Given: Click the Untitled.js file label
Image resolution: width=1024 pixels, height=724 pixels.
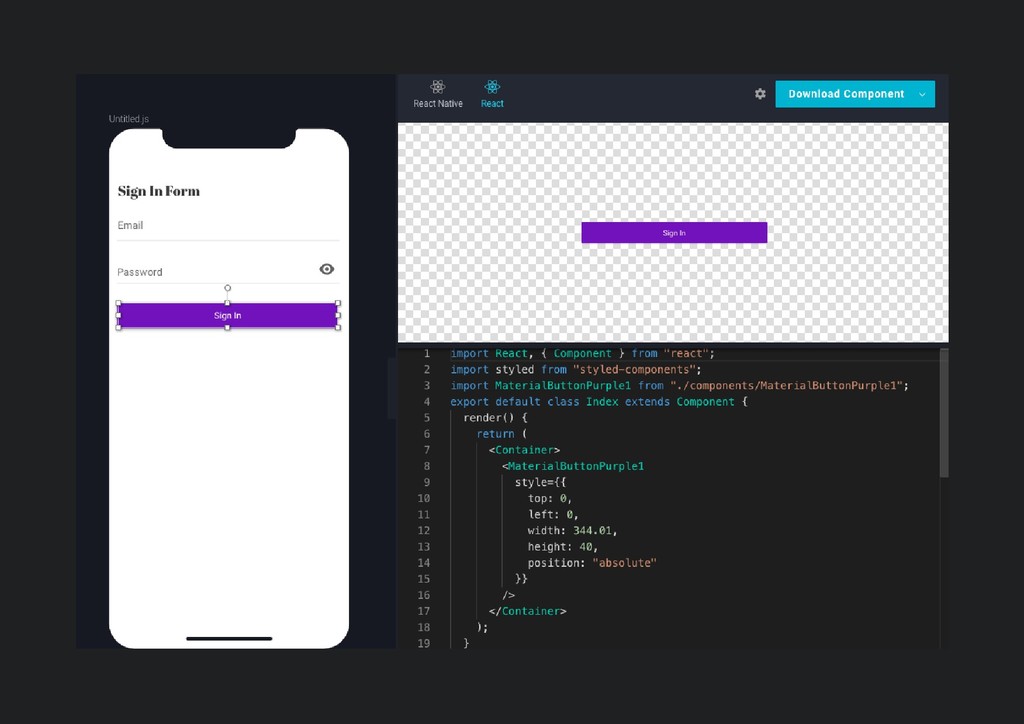Looking at the screenshot, I should pyautogui.click(x=129, y=119).
